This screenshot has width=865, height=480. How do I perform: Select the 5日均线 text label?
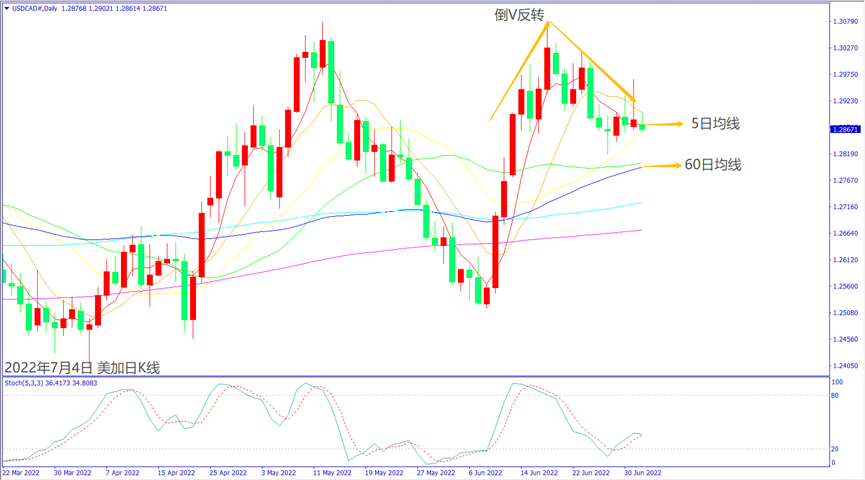click(715, 123)
